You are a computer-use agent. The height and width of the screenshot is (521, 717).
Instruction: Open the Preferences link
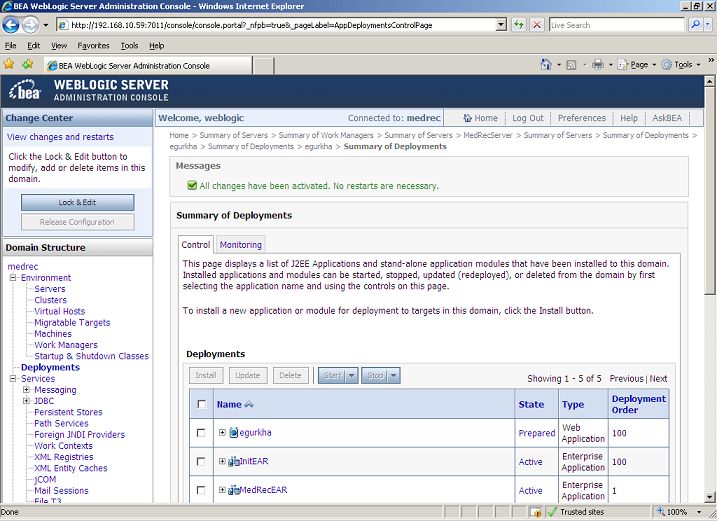click(582, 118)
